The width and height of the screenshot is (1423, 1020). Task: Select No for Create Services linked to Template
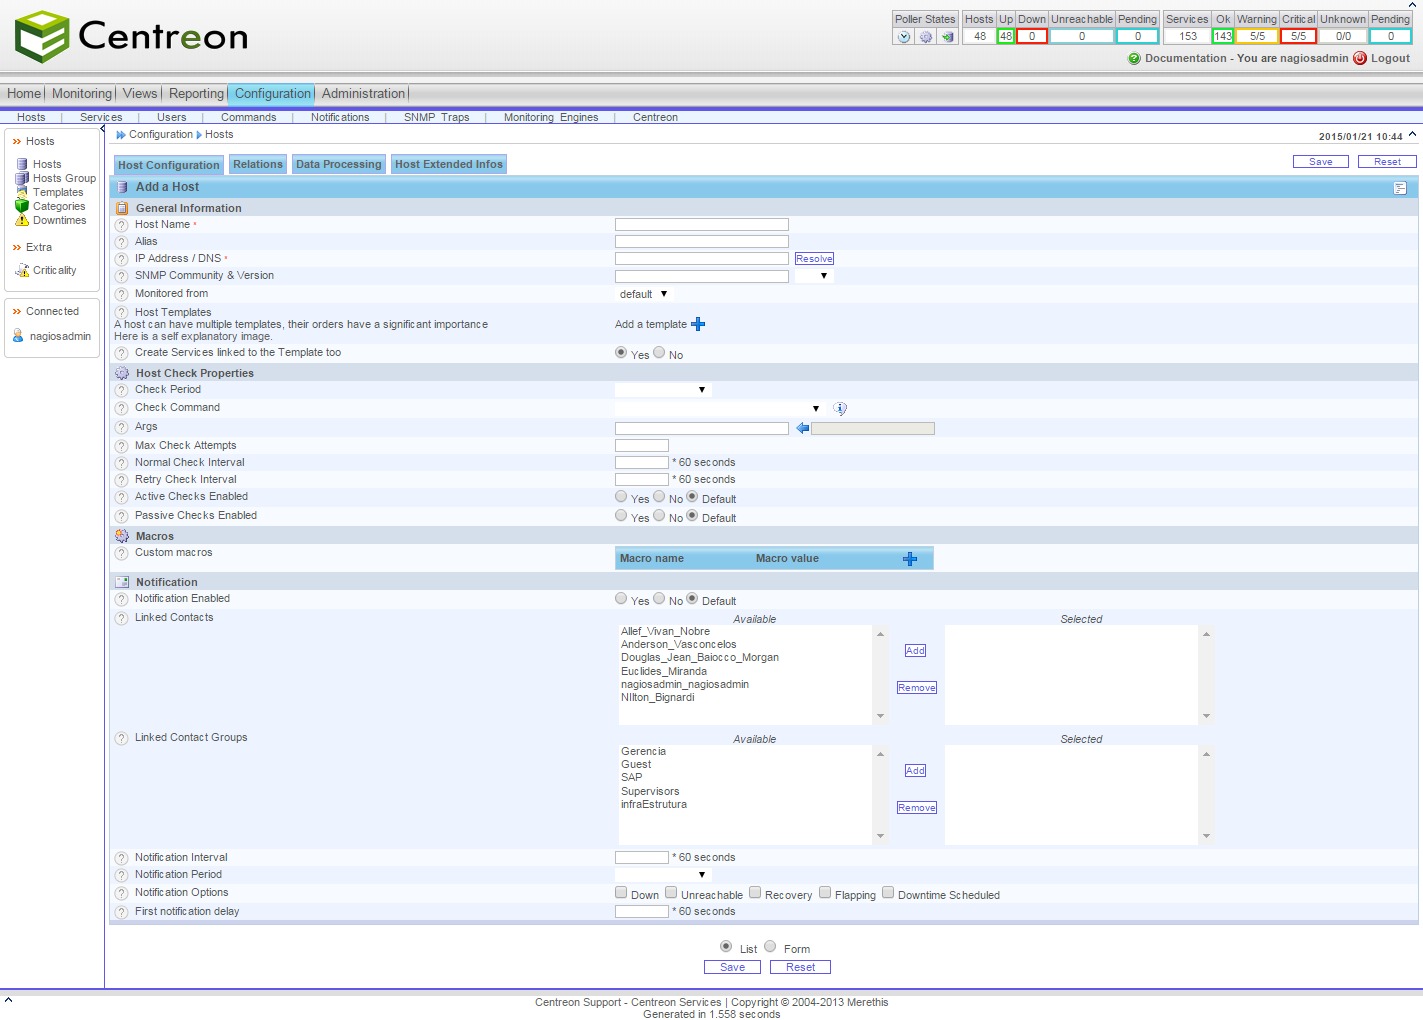tap(659, 352)
